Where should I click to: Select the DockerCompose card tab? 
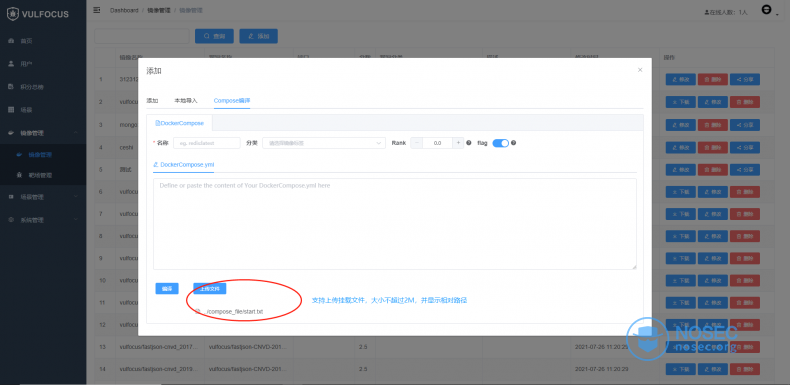coord(179,123)
